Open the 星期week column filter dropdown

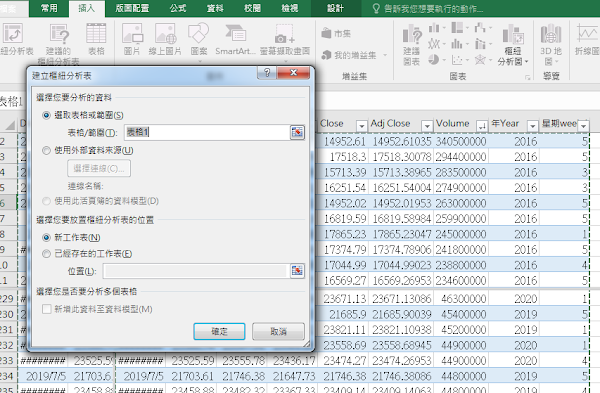click(584, 125)
